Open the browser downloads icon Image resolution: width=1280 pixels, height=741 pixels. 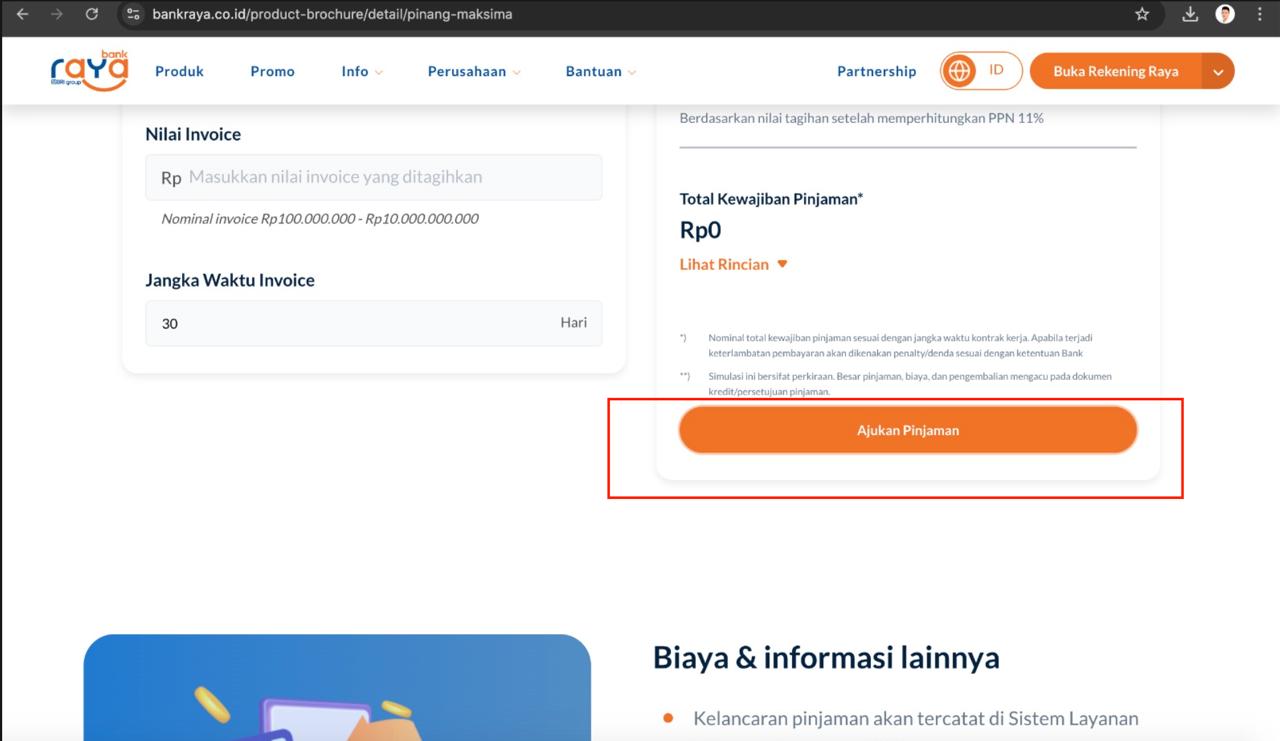pyautogui.click(x=1190, y=14)
